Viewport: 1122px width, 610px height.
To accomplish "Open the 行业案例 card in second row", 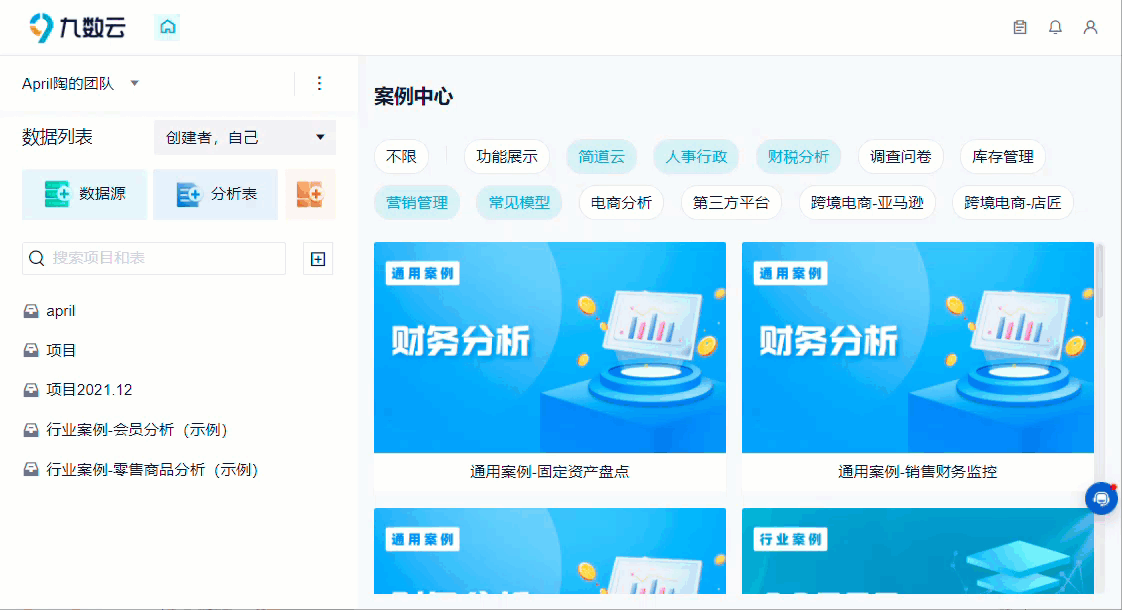I will pyautogui.click(x=917, y=551).
